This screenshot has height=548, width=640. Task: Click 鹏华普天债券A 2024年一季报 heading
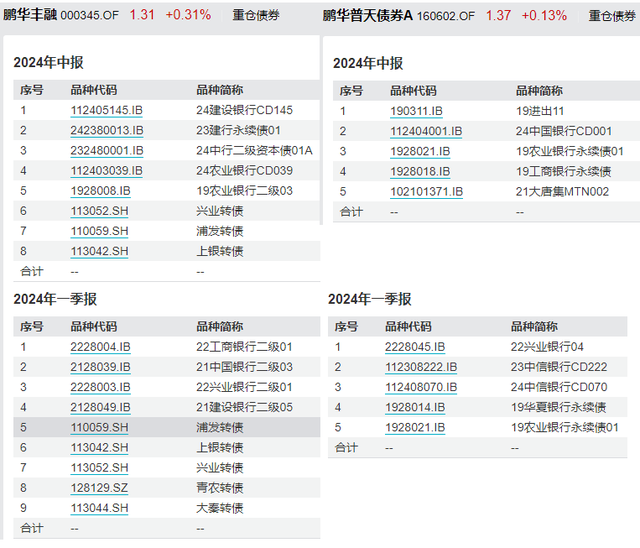point(369,299)
